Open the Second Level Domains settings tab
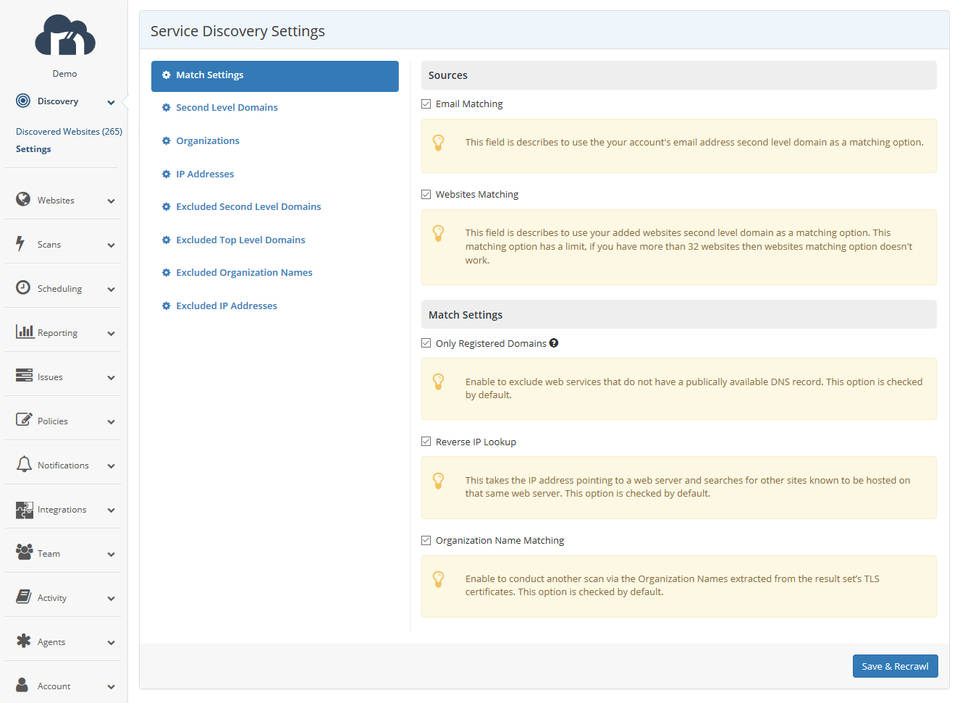The height and width of the screenshot is (703, 960). click(226, 108)
